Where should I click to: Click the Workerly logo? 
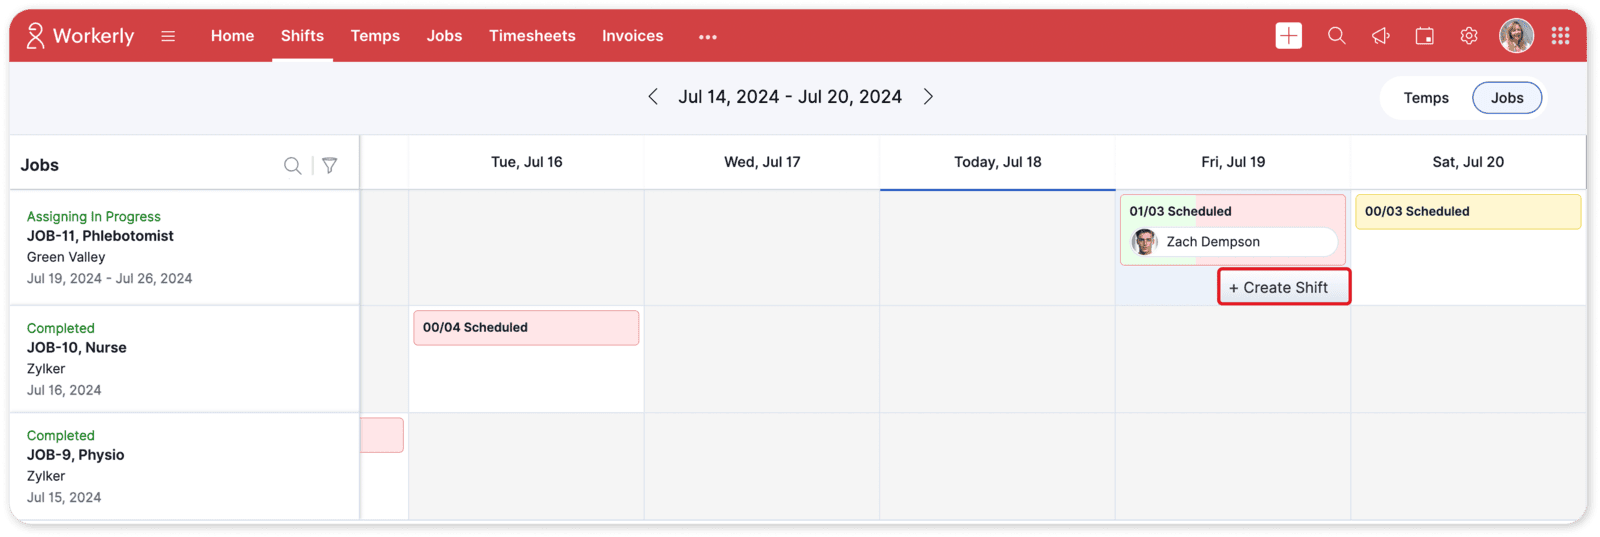coord(80,36)
